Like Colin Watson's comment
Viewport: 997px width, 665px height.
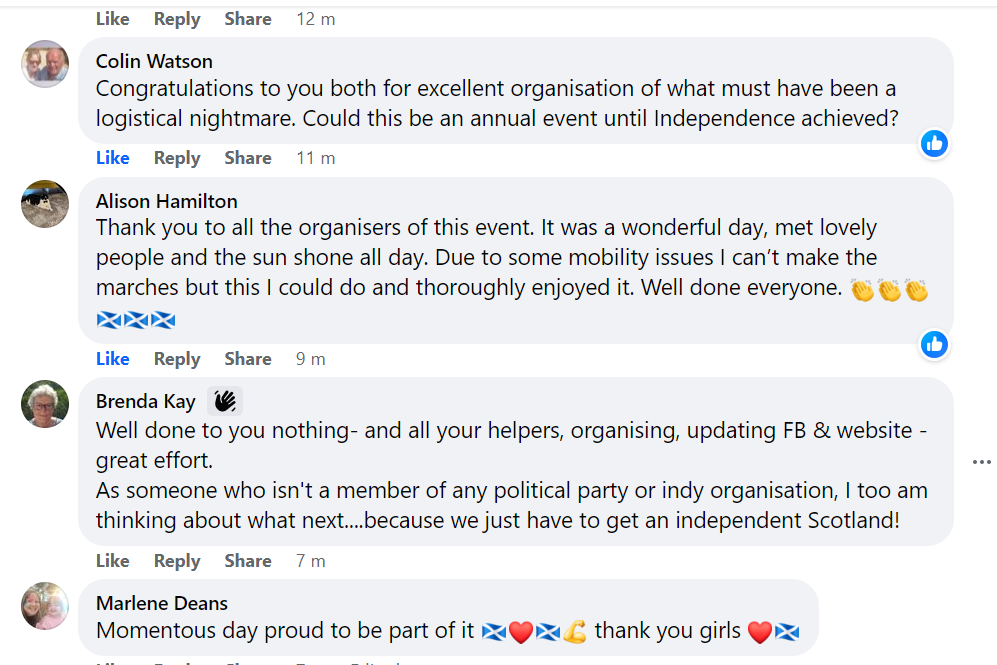[113, 158]
